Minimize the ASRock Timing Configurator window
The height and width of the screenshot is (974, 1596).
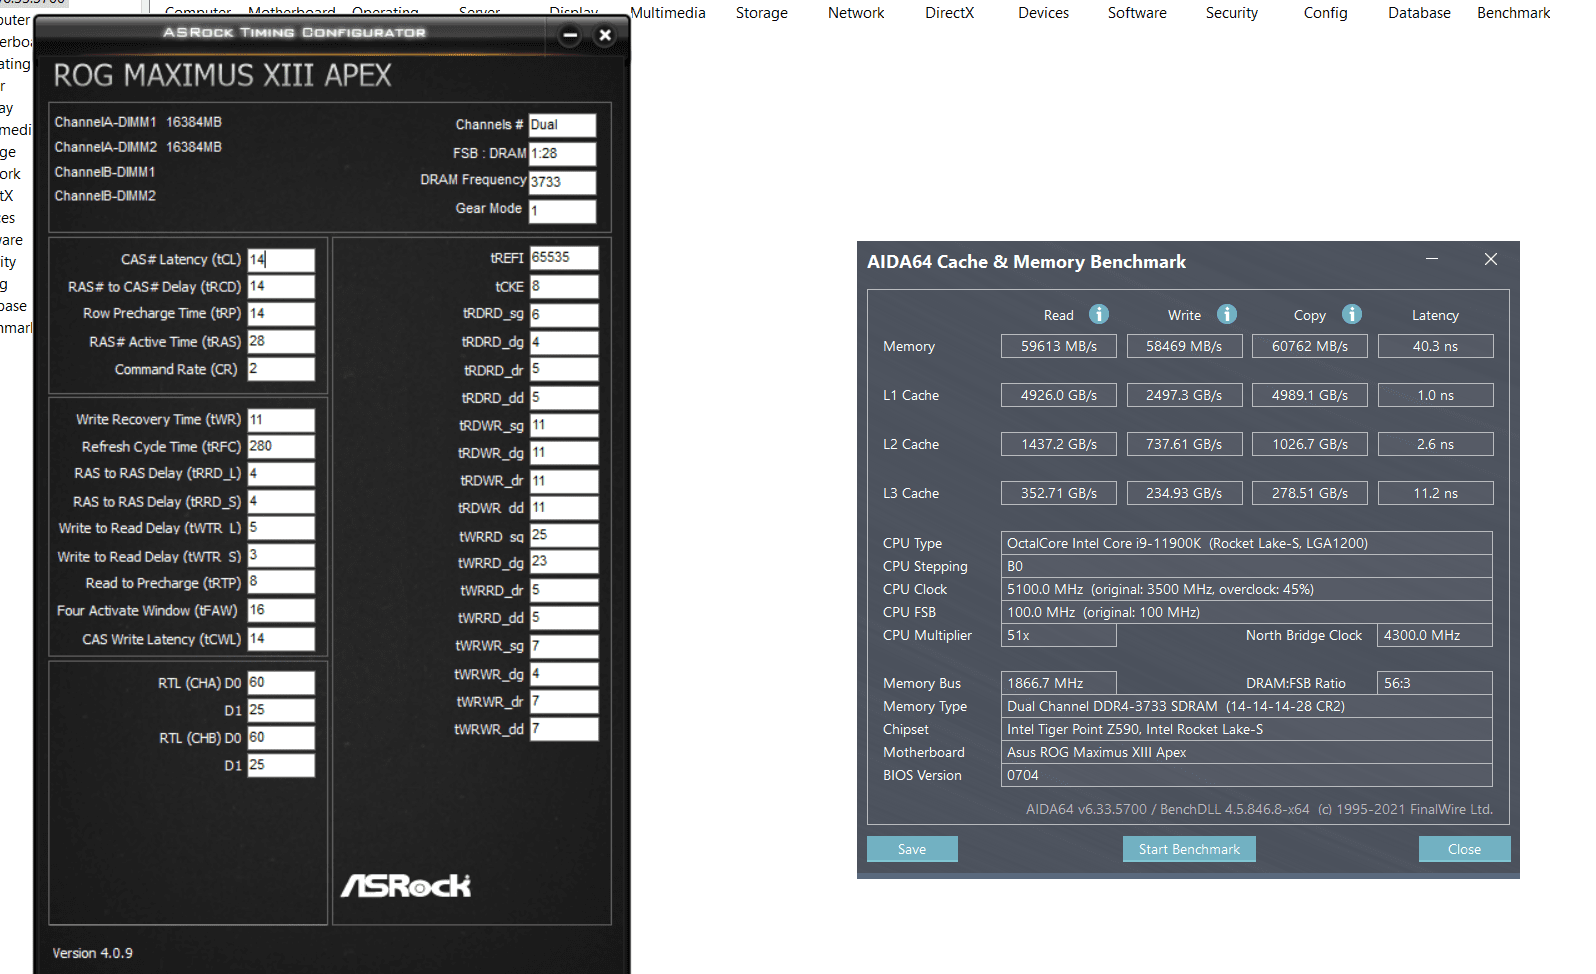(x=570, y=35)
